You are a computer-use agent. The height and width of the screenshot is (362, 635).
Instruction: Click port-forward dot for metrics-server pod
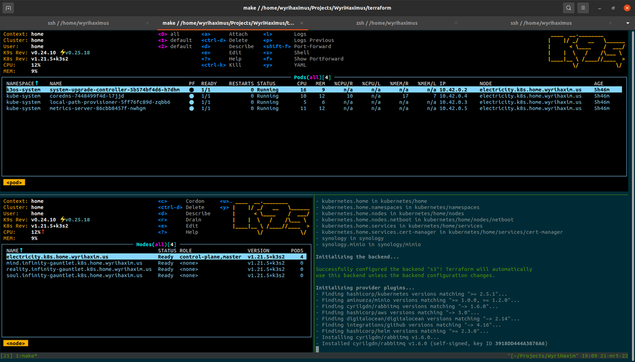click(x=192, y=108)
